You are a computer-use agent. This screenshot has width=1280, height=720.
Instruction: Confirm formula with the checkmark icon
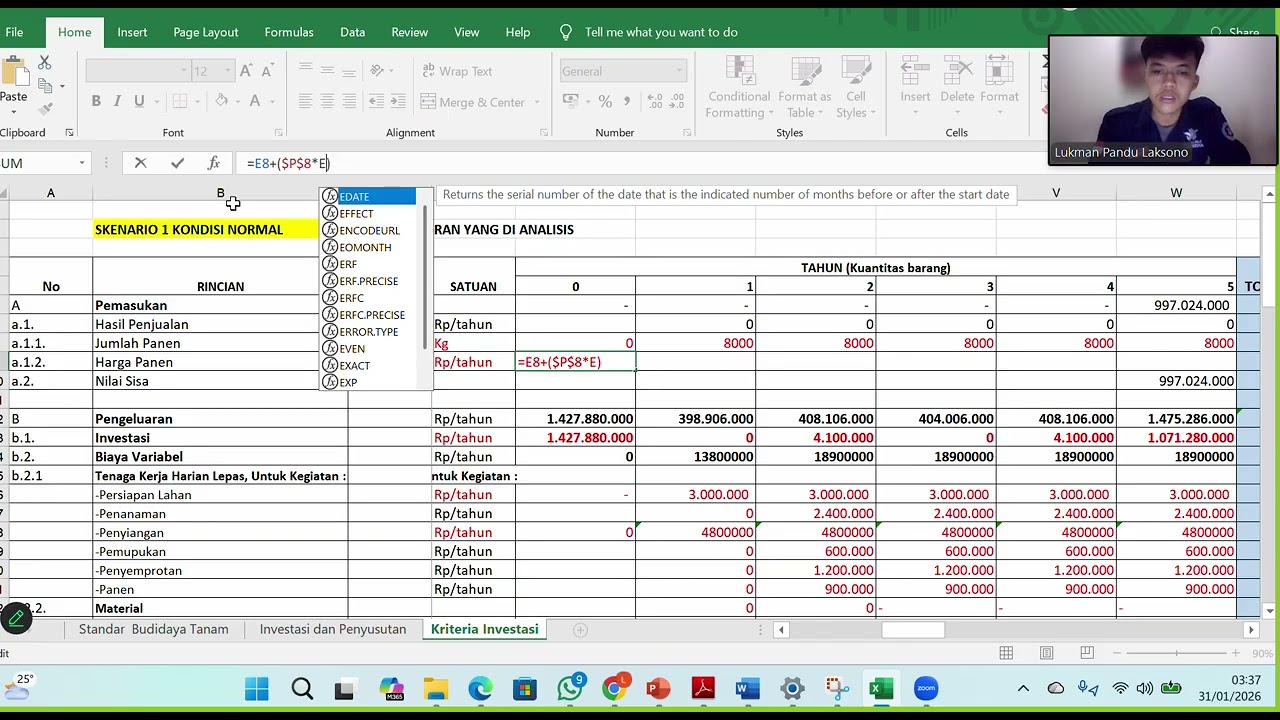pos(177,163)
